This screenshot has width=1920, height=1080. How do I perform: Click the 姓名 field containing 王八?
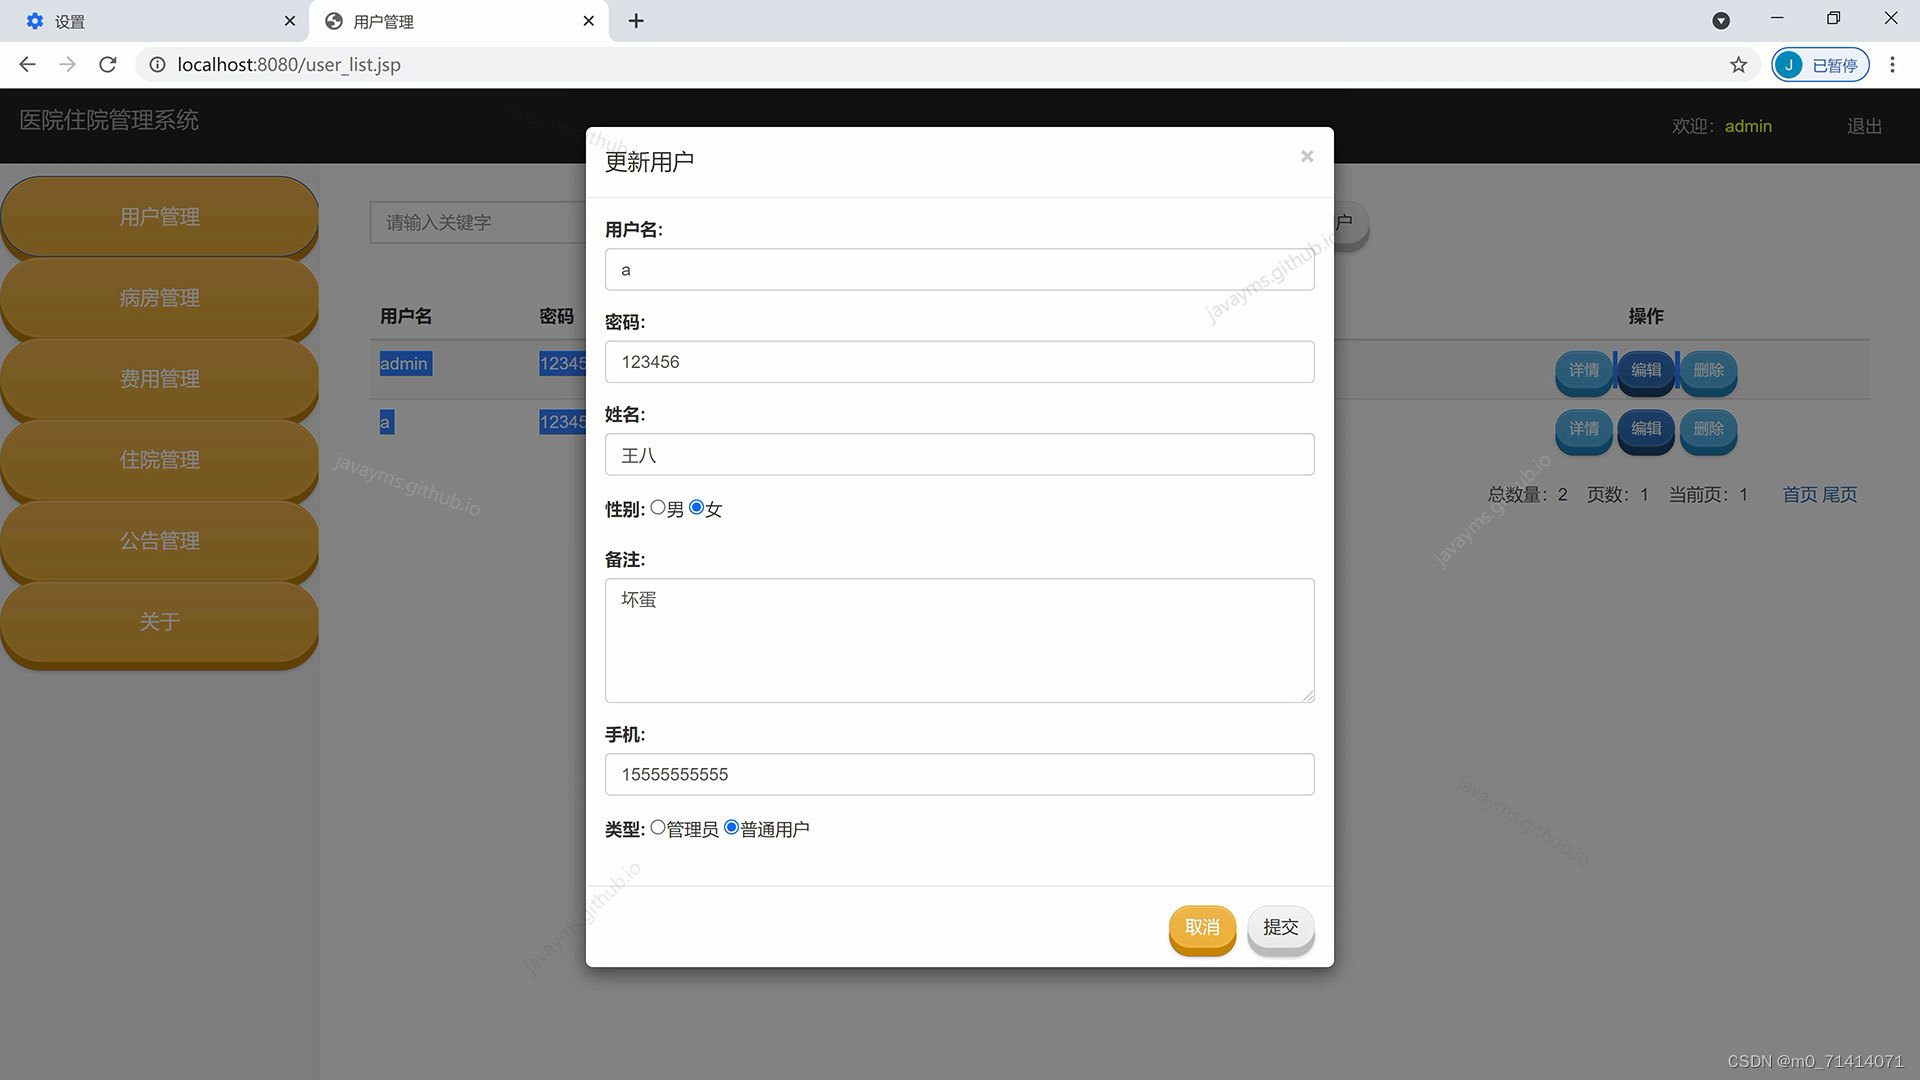click(959, 455)
